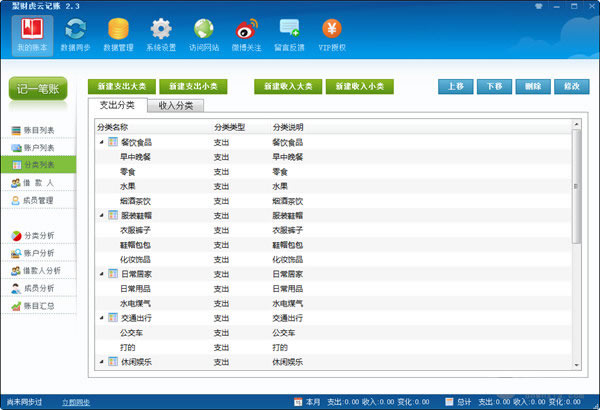Select the 水果 row
The width and height of the screenshot is (600, 410).
pyautogui.click(x=333, y=186)
